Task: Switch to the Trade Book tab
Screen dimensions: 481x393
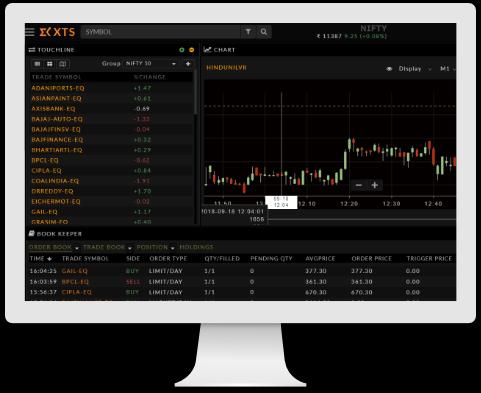Action: click(x=104, y=247)
